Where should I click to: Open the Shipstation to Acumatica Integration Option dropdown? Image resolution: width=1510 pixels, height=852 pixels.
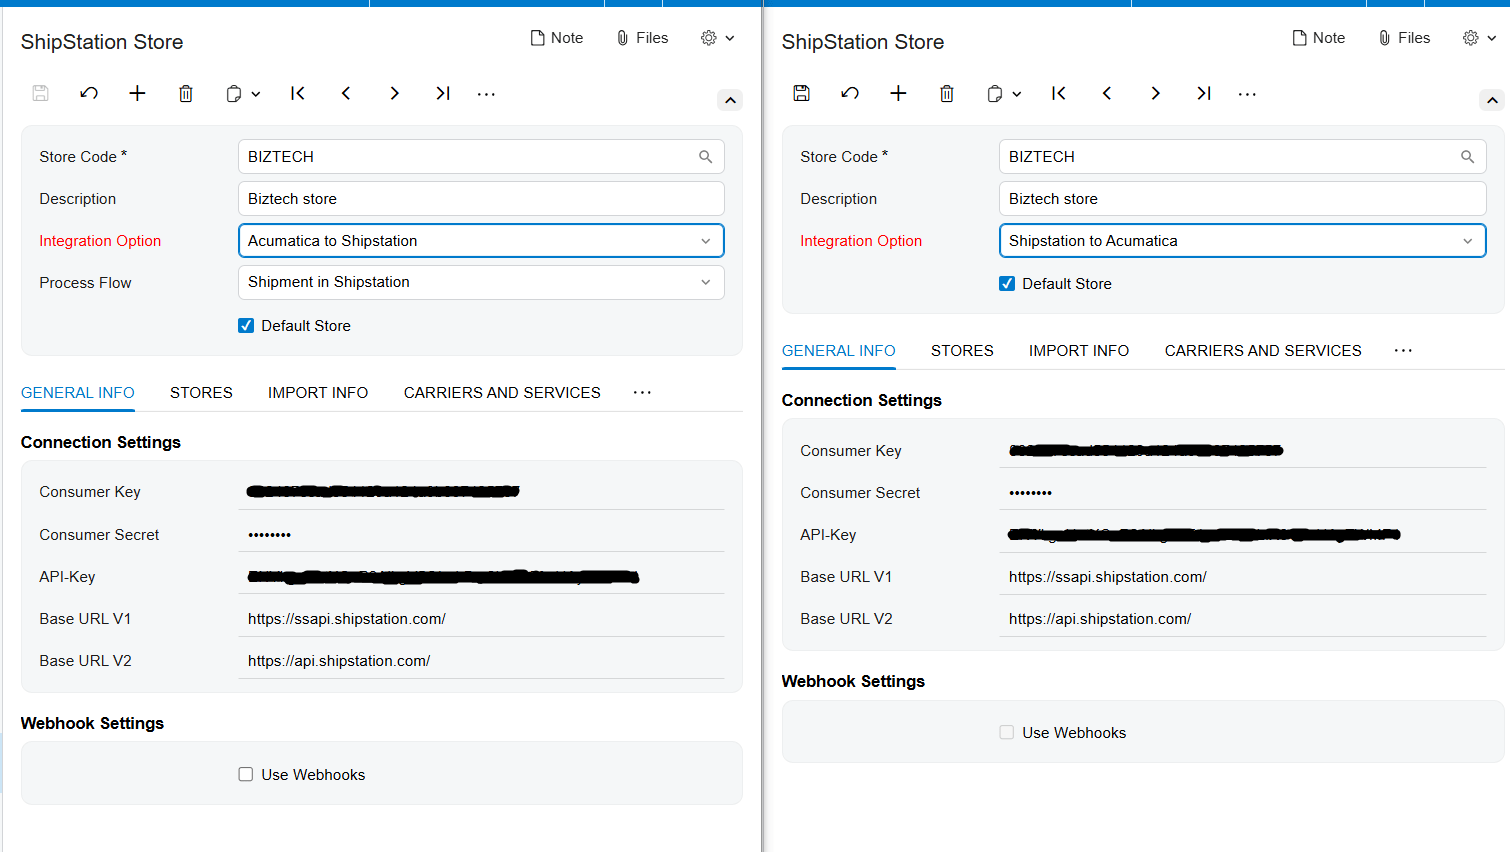click(1242, 241)
